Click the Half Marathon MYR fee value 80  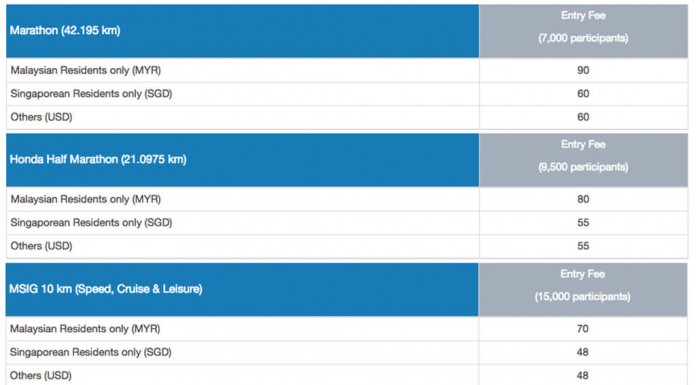pos(583,199)
